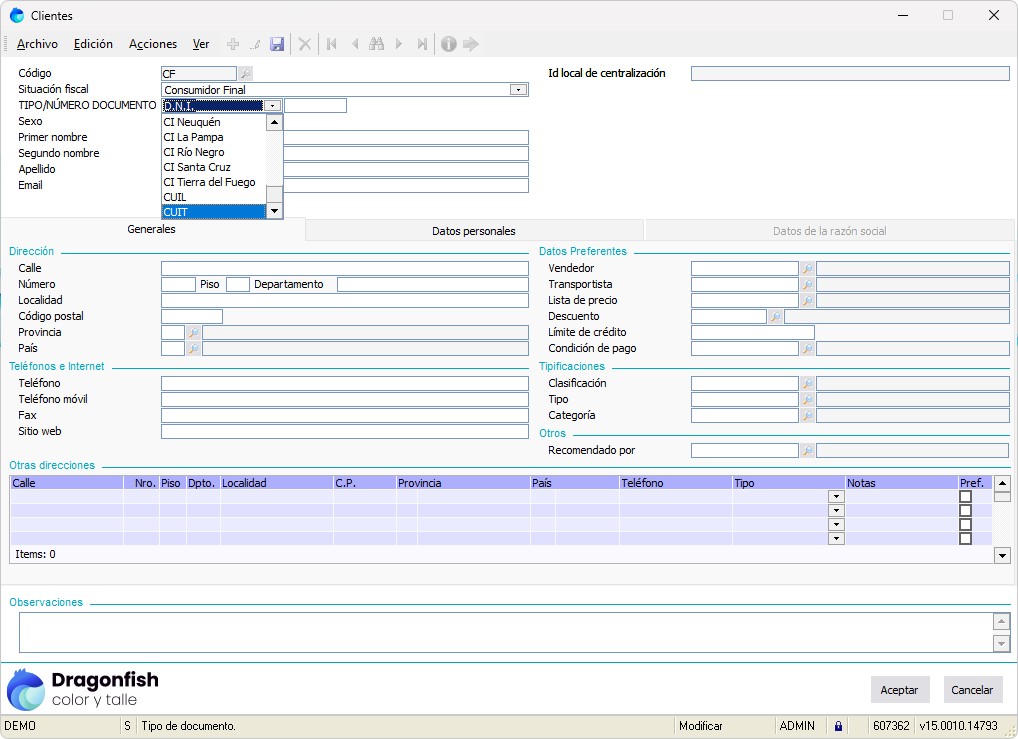Expand the Situación fiscal dropdown
Image resolution: width=1018 pixels, height=739 pixels.
[518, 90]
